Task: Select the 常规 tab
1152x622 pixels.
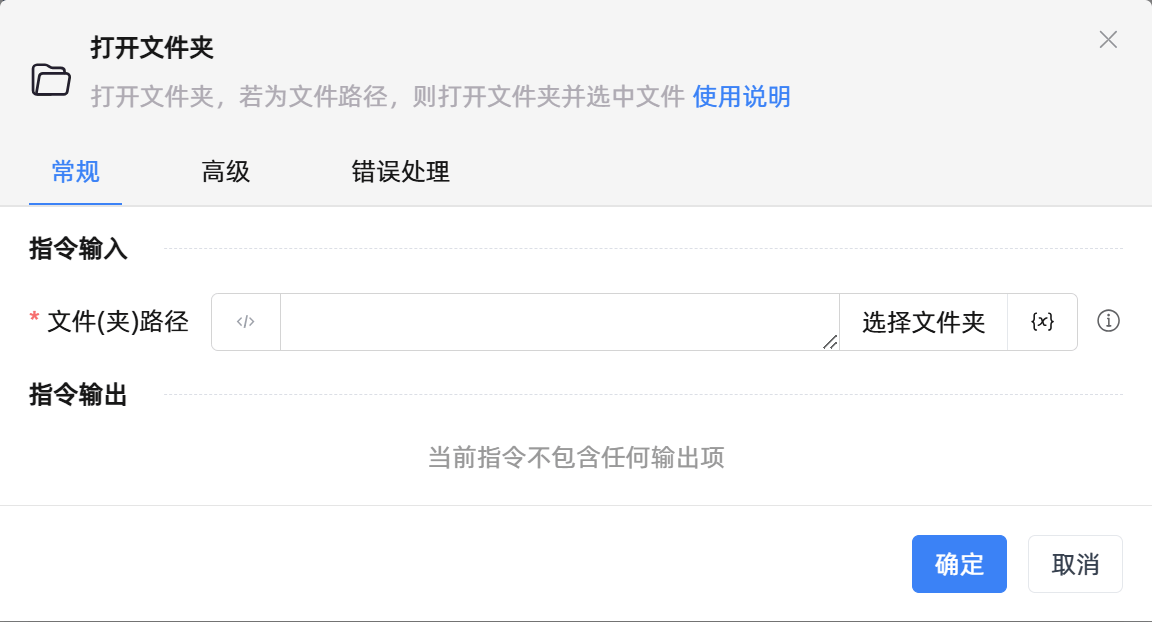Action: 75,172
